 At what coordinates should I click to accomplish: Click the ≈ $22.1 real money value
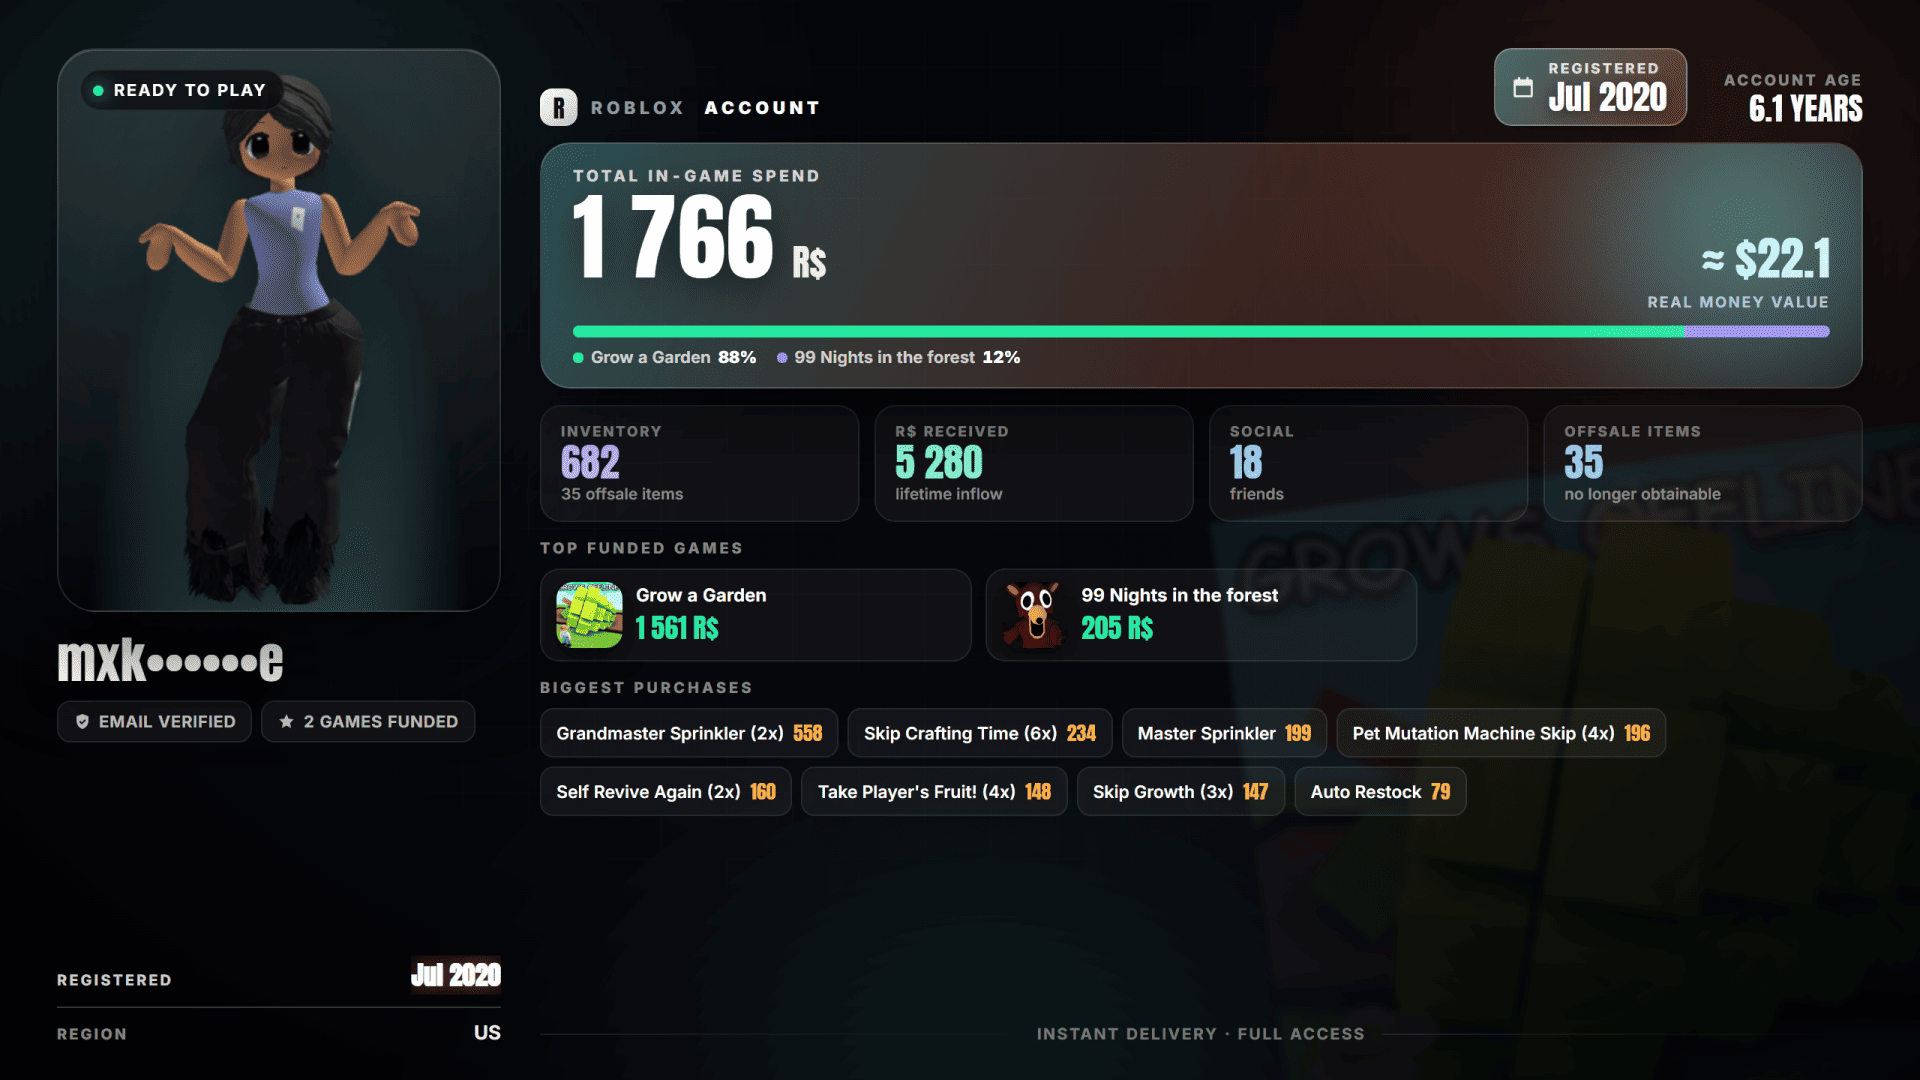click(1766, 259)
